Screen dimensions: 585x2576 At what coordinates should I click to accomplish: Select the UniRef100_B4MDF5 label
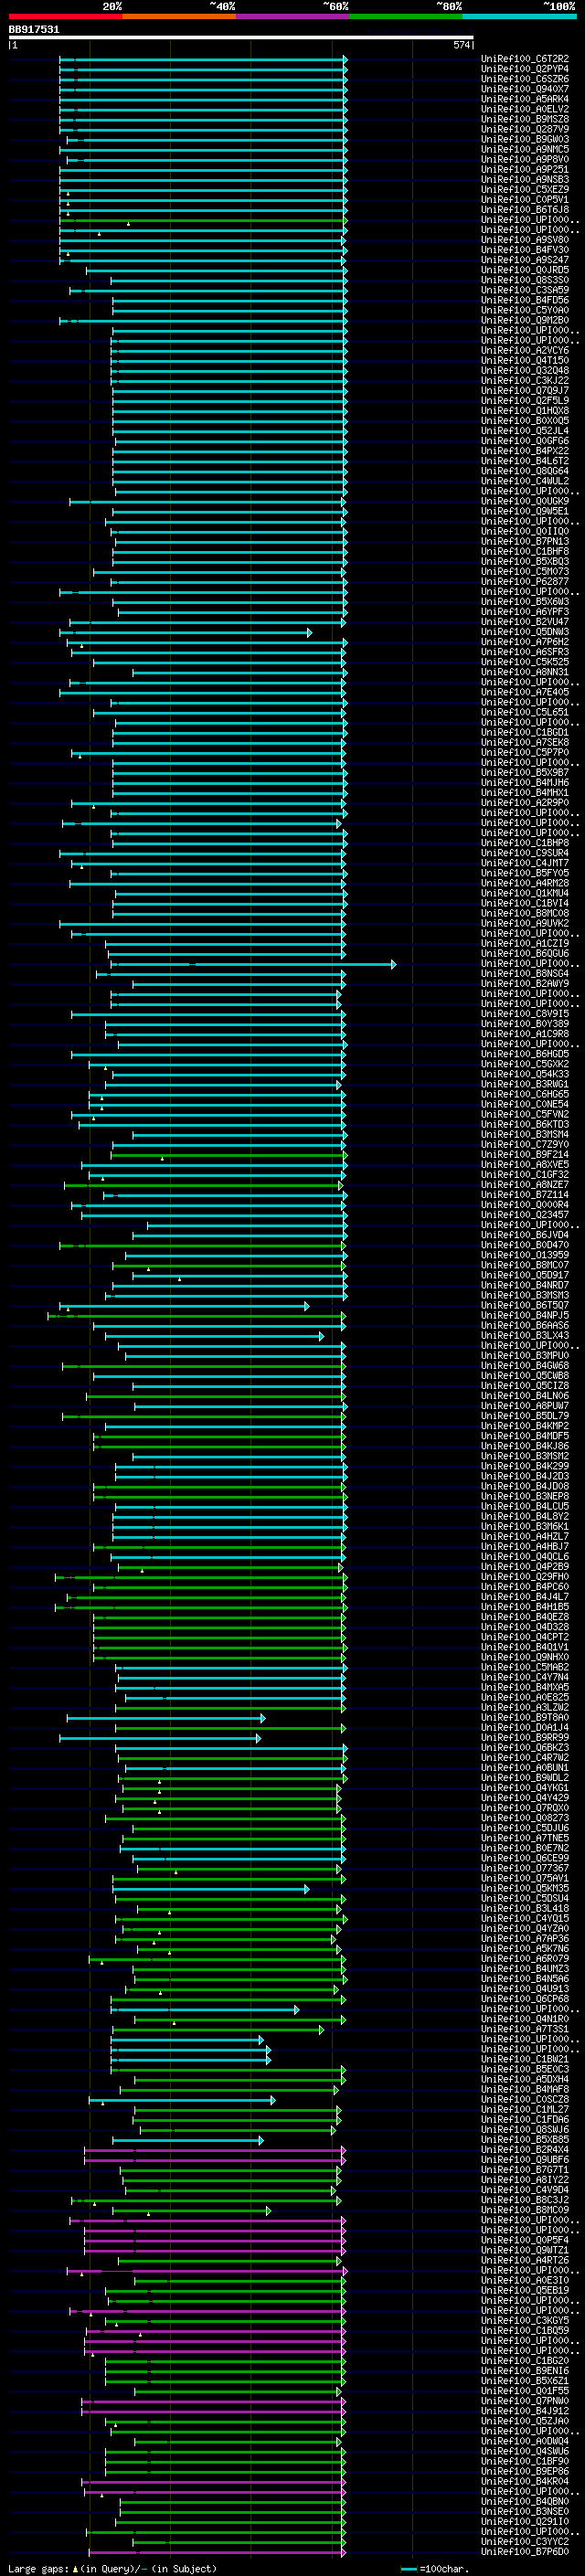click(525, 1436)
